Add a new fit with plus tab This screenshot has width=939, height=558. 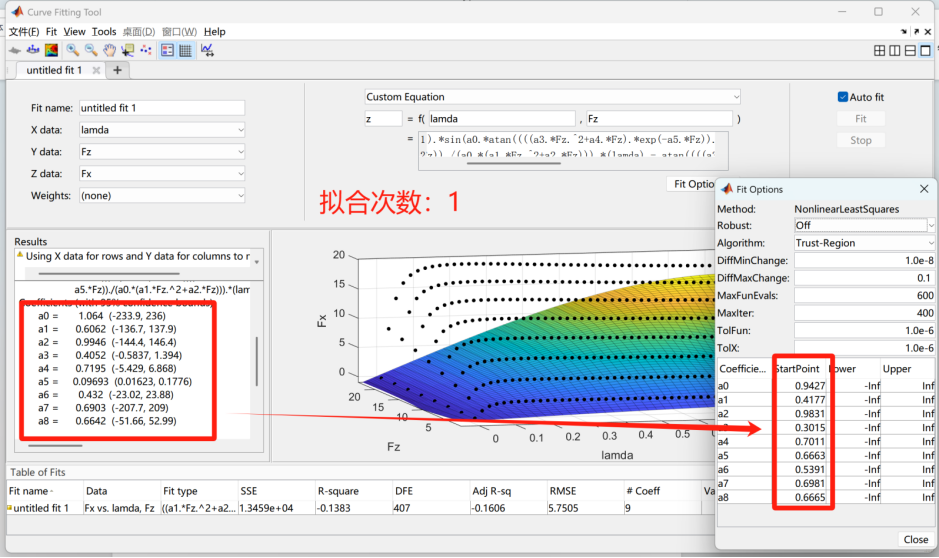pos(117,70)
